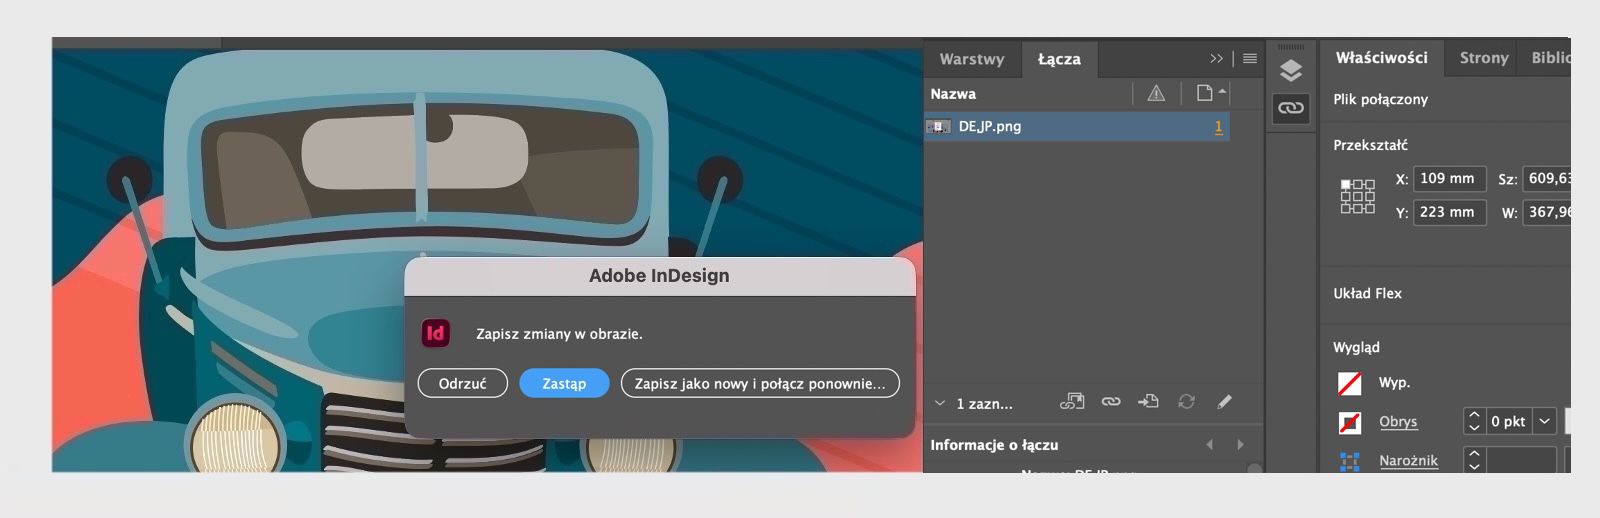The image size is (1600, 518).
Task: Click the Narożnik corner options icon
Action: point(1350,461)
